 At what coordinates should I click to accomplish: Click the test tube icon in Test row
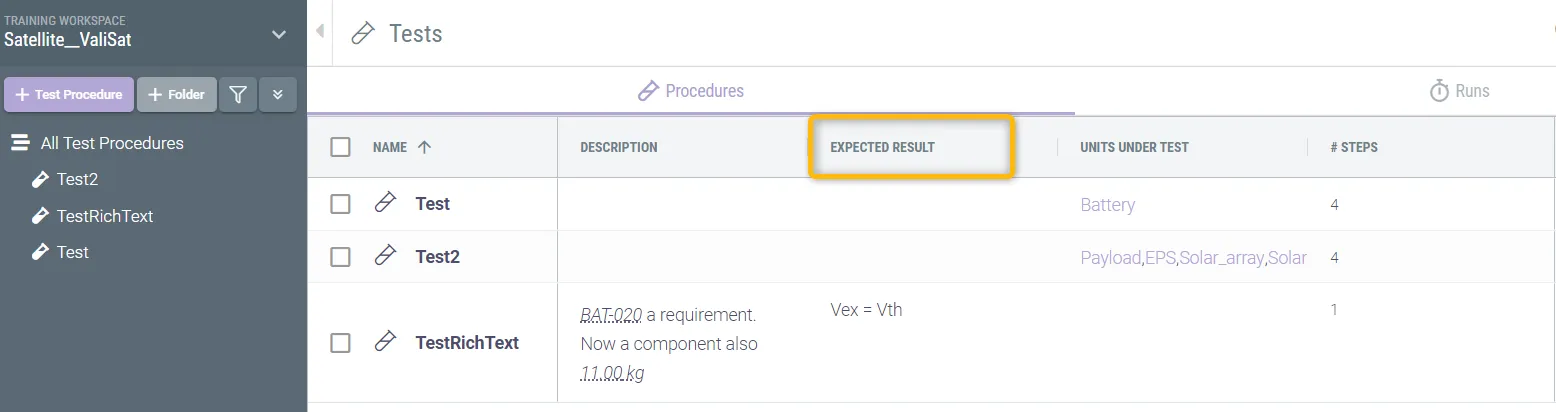[x=385, y=203]
